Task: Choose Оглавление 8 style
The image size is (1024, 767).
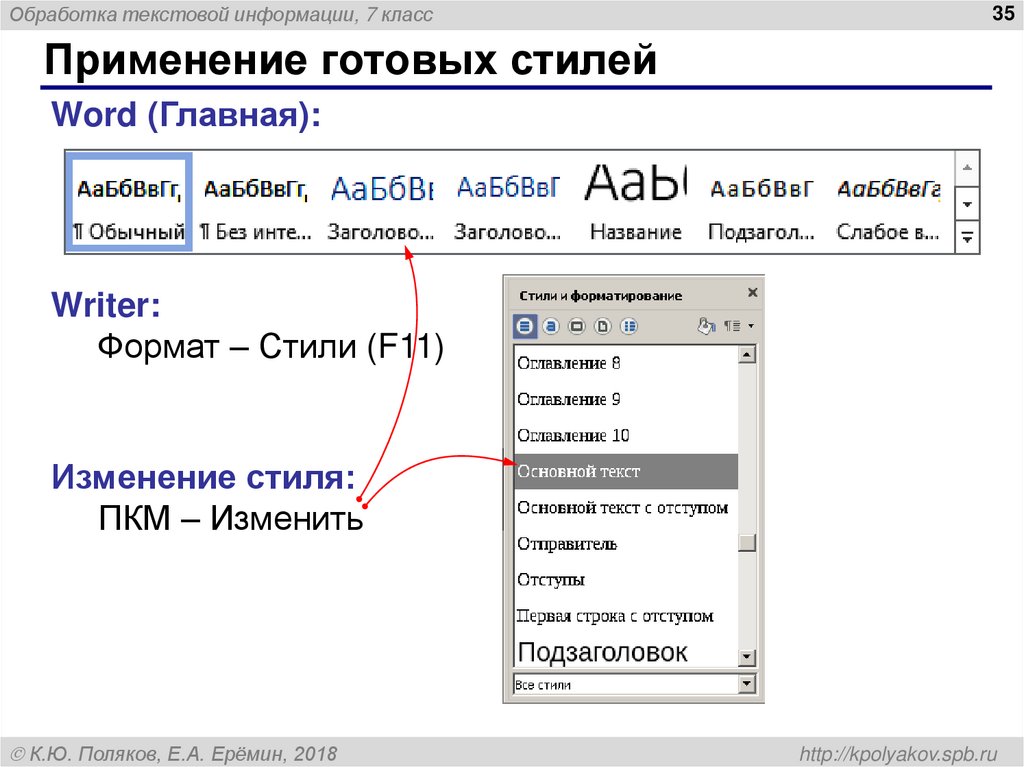Action: [626, 363]
